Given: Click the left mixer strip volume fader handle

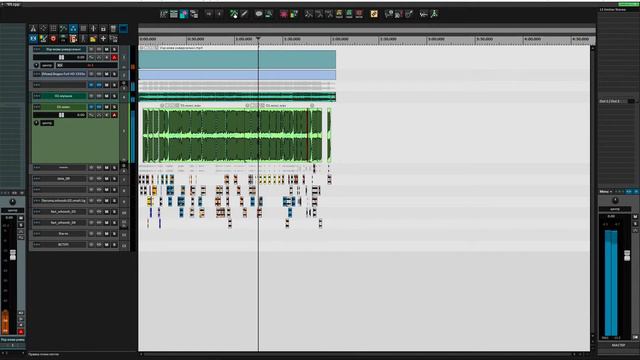Looking at the screenshot, I should pyautogui.click(x=13, y=255).
